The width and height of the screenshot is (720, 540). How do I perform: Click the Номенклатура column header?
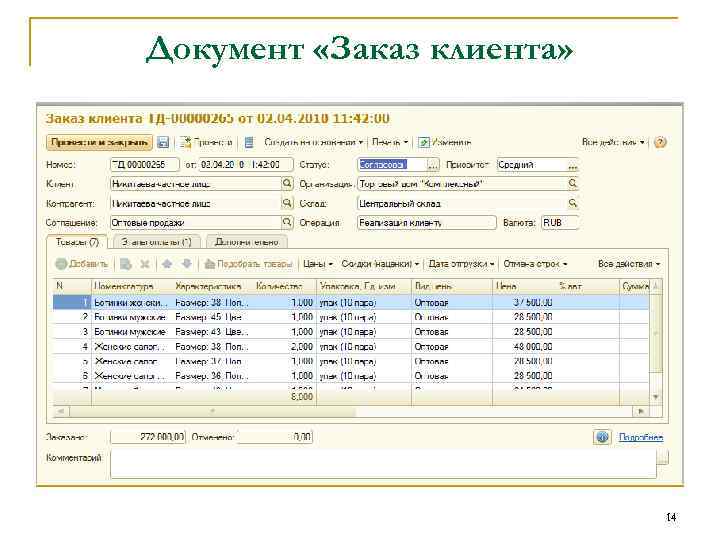[132, 286]
